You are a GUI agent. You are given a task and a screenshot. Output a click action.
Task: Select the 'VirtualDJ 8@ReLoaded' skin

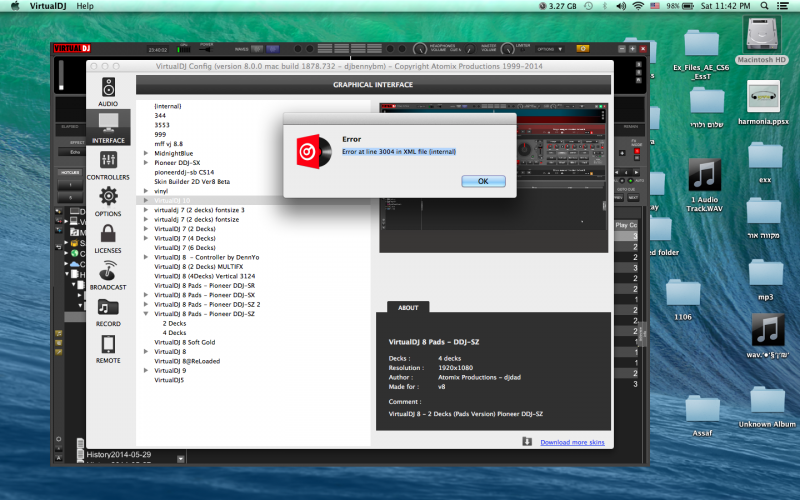click(187, 361)
